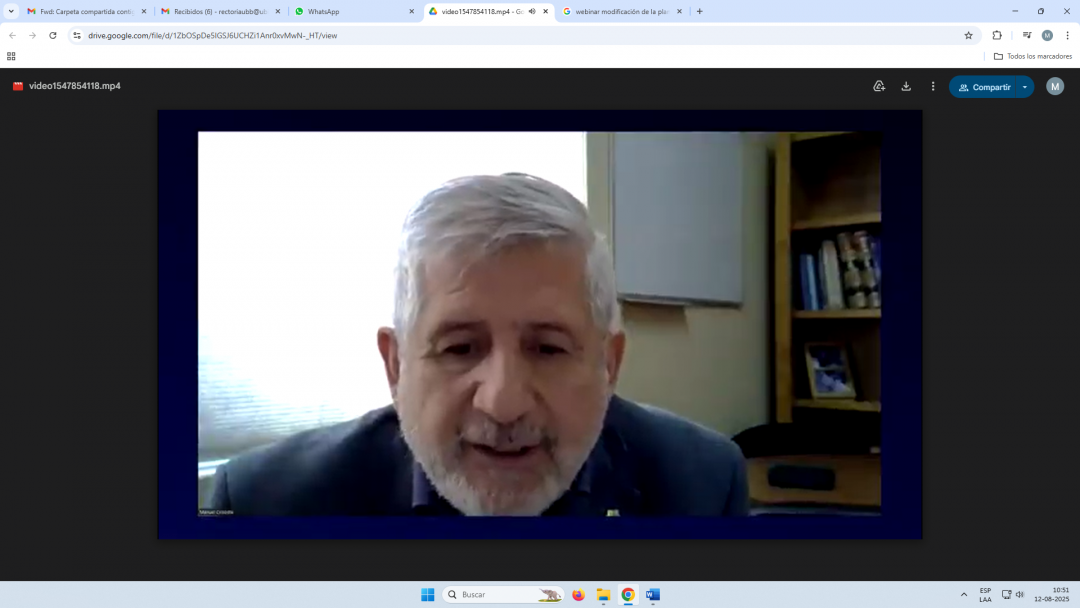This screenshot has height=608, width=1080.
Task: Bookmark this page with the star icon
Action: [x=968, y=35]
